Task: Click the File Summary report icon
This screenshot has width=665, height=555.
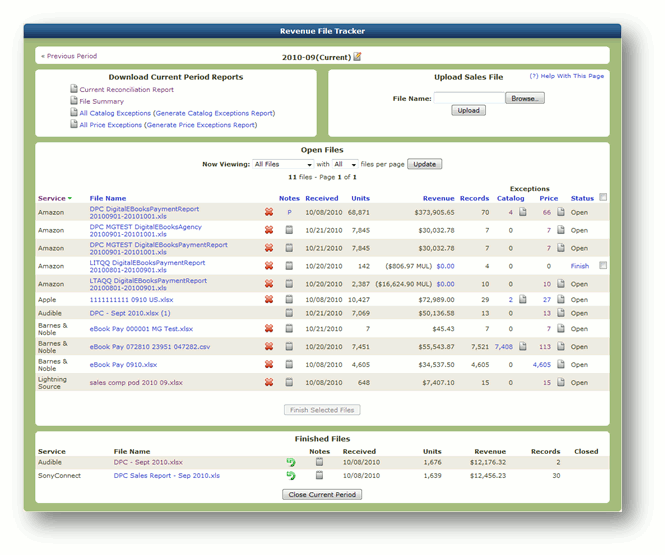Action: (74, 100)
